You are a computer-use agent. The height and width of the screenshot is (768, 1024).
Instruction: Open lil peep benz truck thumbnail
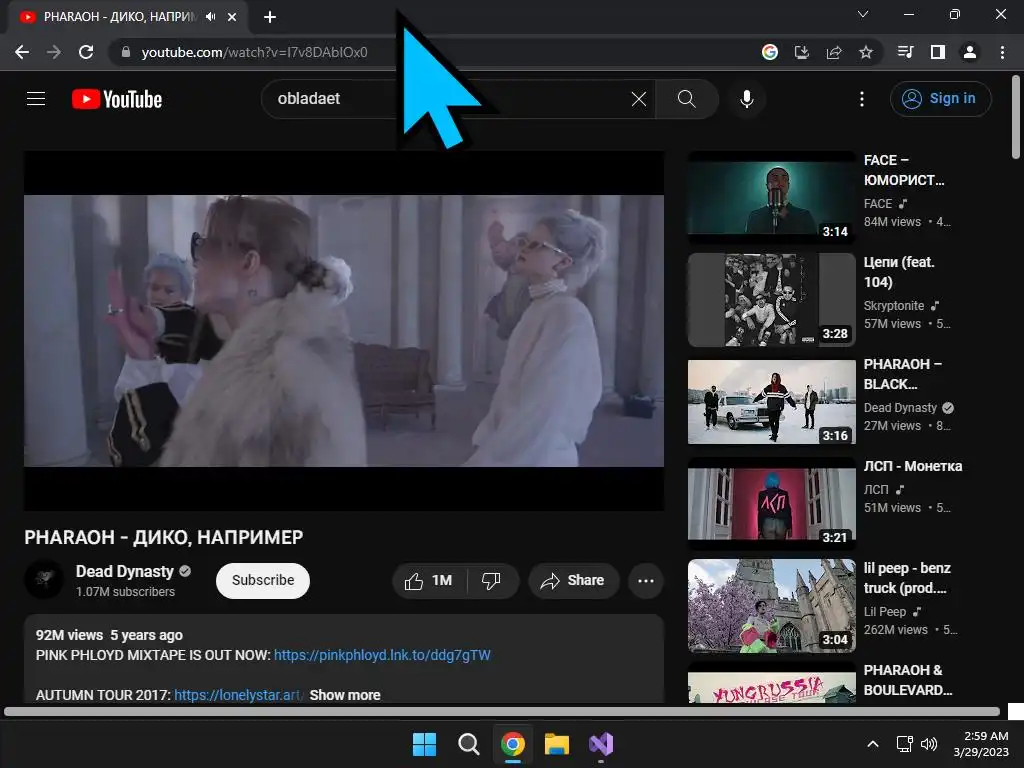pos(771,605)
